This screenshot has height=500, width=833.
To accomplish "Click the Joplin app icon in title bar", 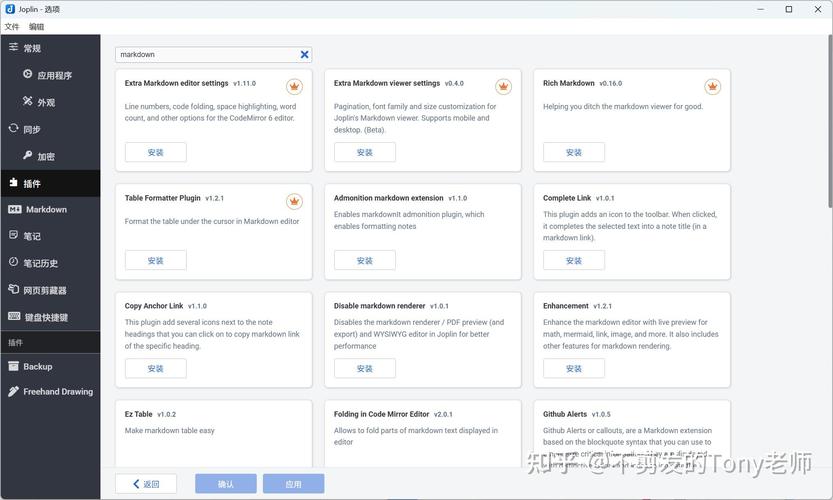I will tap(10, 9).
